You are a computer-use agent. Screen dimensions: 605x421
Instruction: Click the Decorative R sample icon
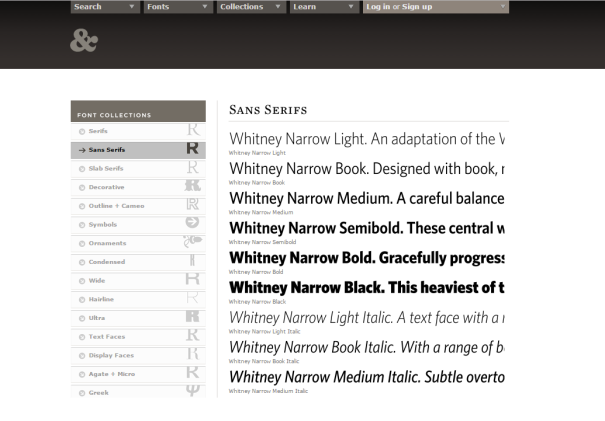pos(193,186)
